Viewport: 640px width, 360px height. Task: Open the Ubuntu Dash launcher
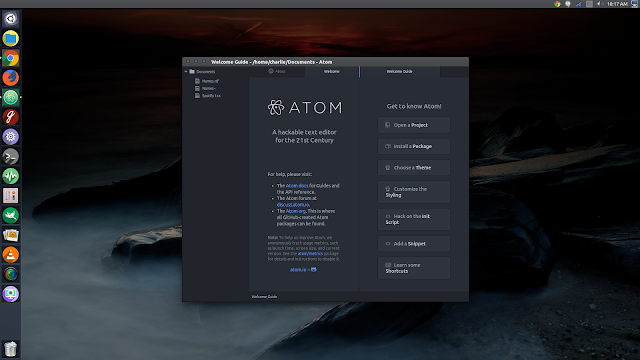click(11, 19)
